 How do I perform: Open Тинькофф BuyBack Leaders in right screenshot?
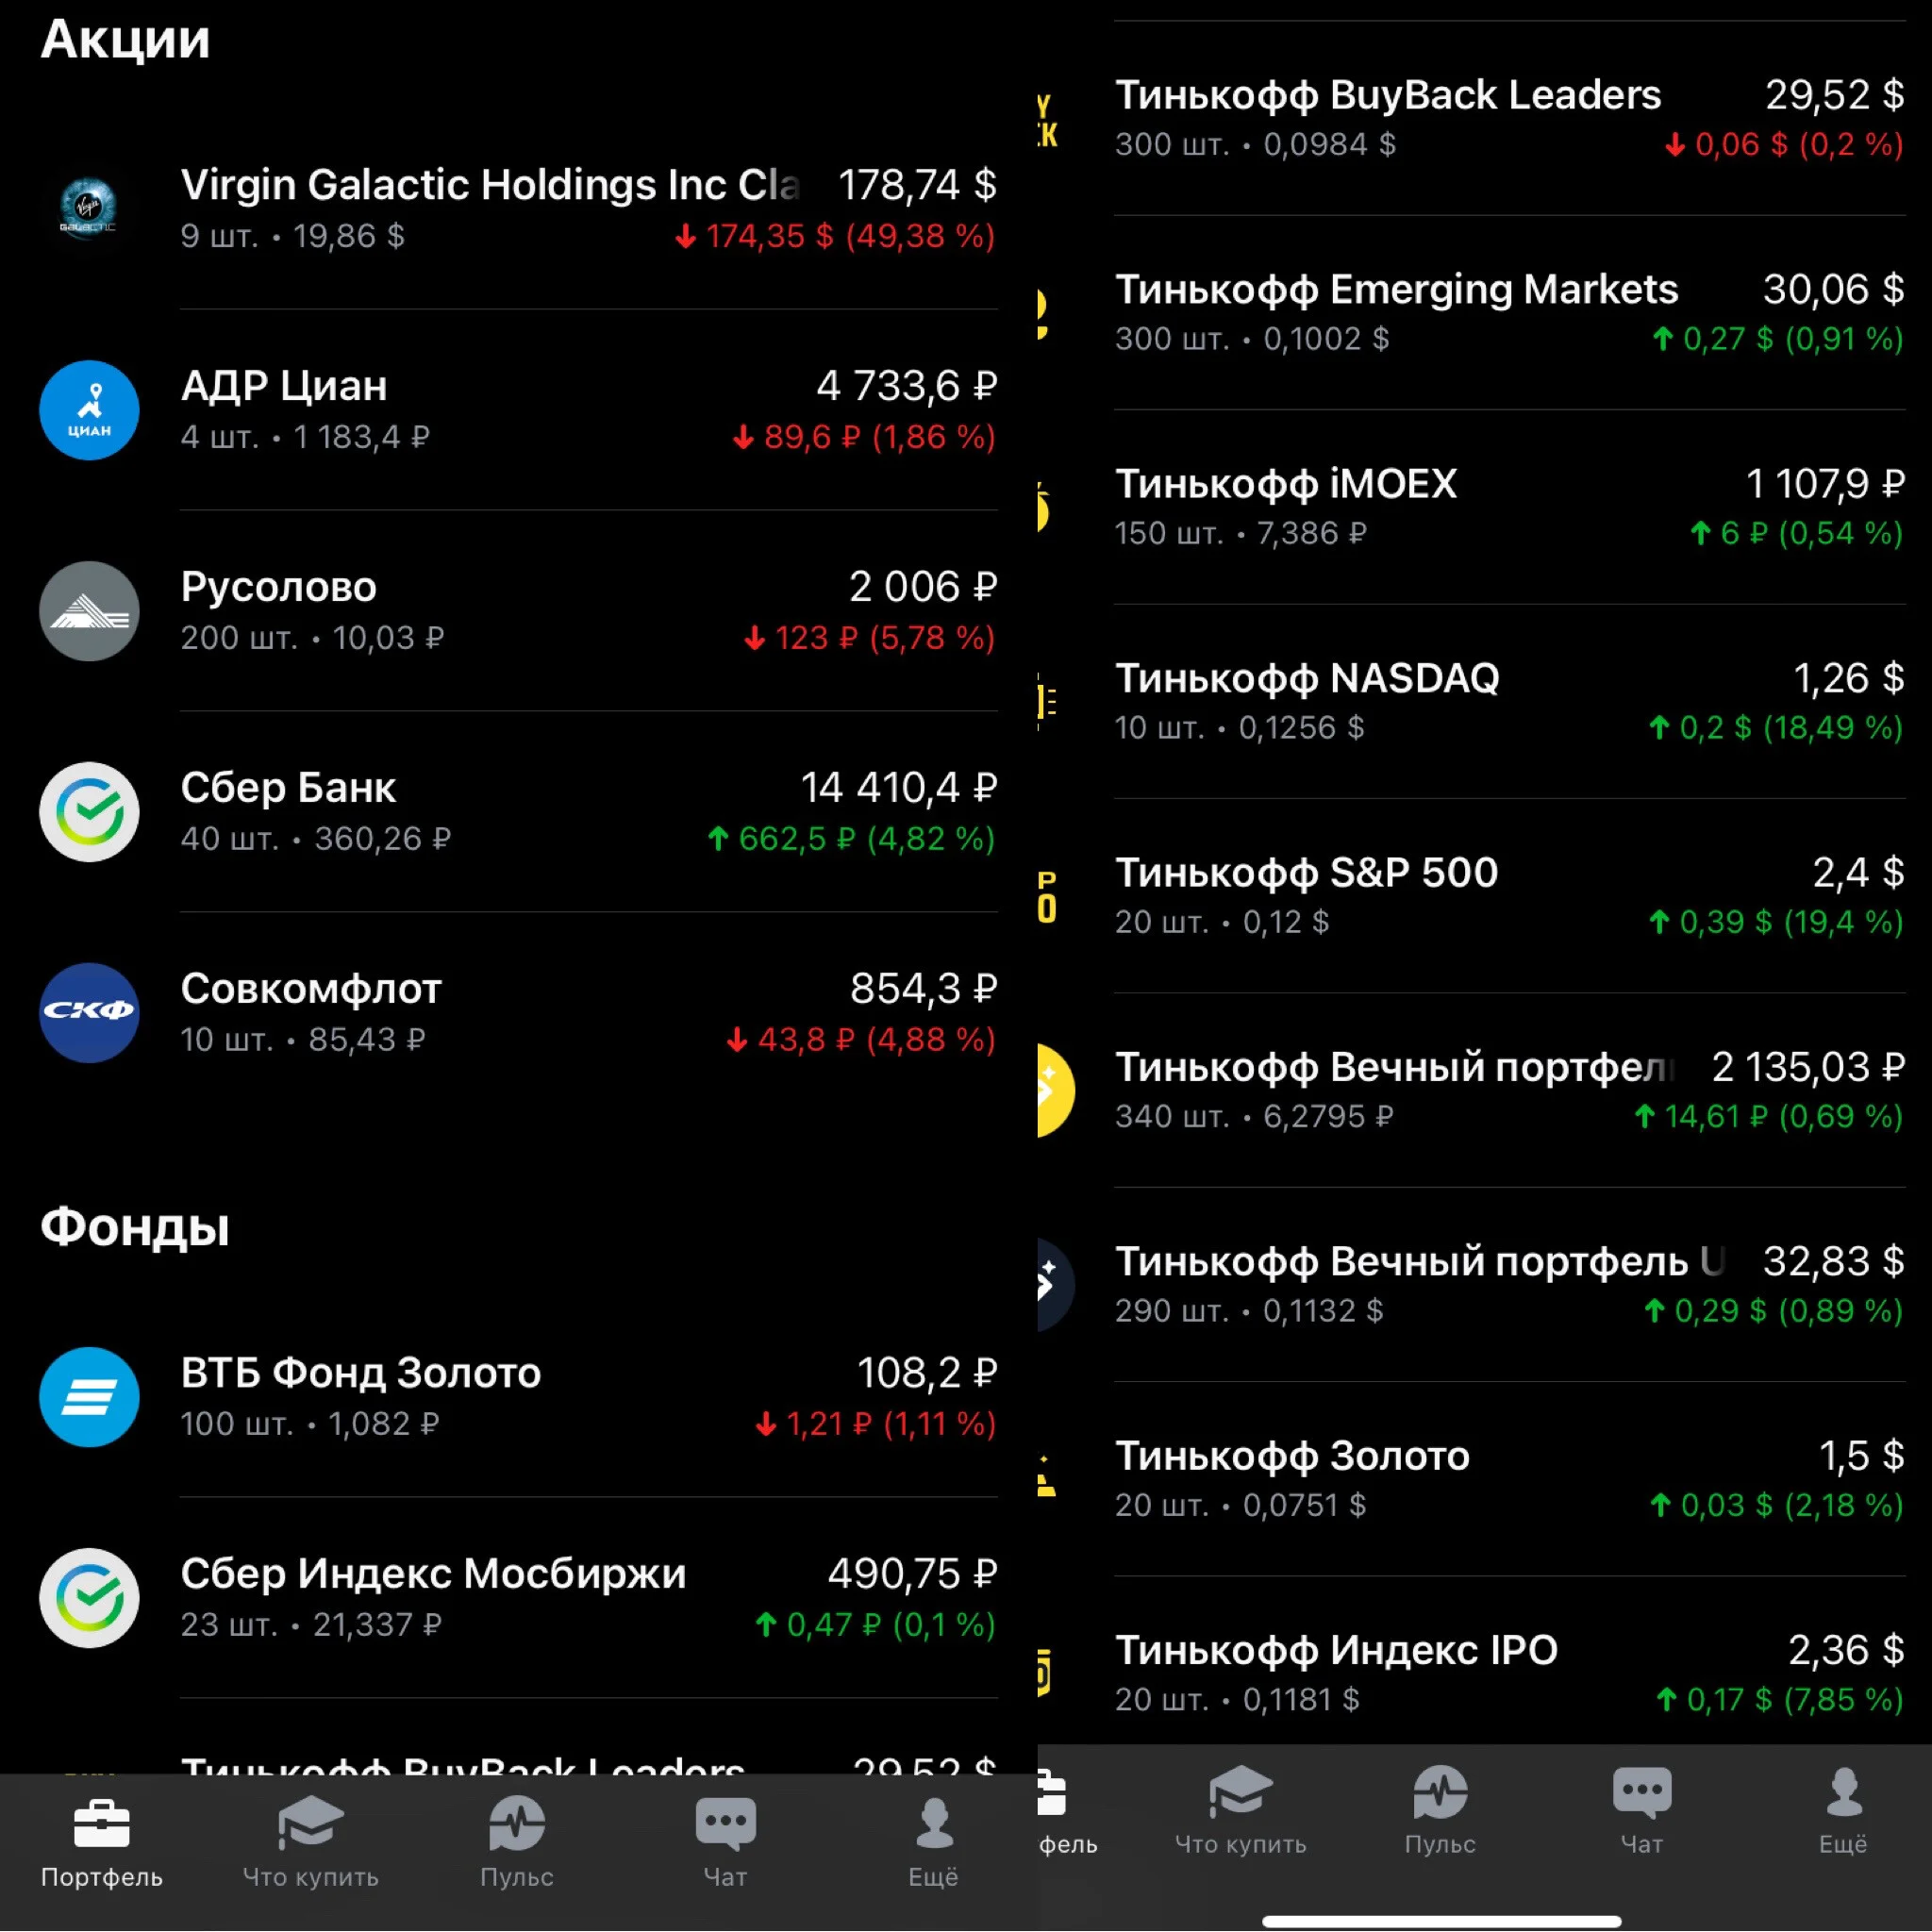pos(1388,95)
